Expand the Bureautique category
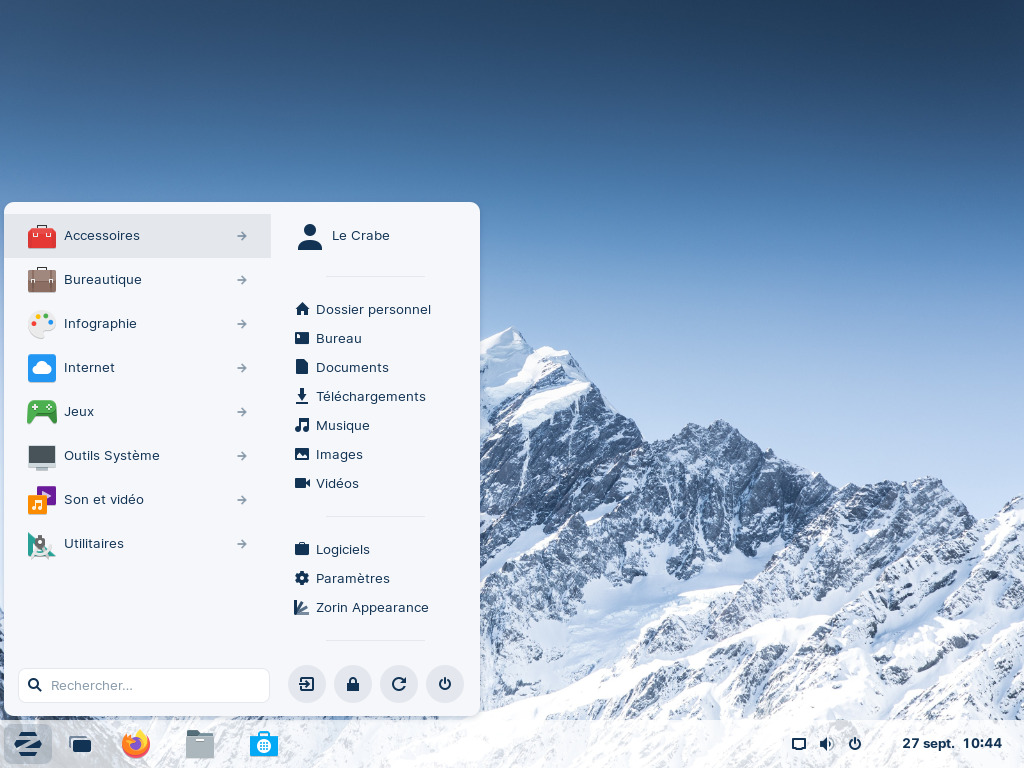This screenshot has width=1024, height=768. click(138, 280)
